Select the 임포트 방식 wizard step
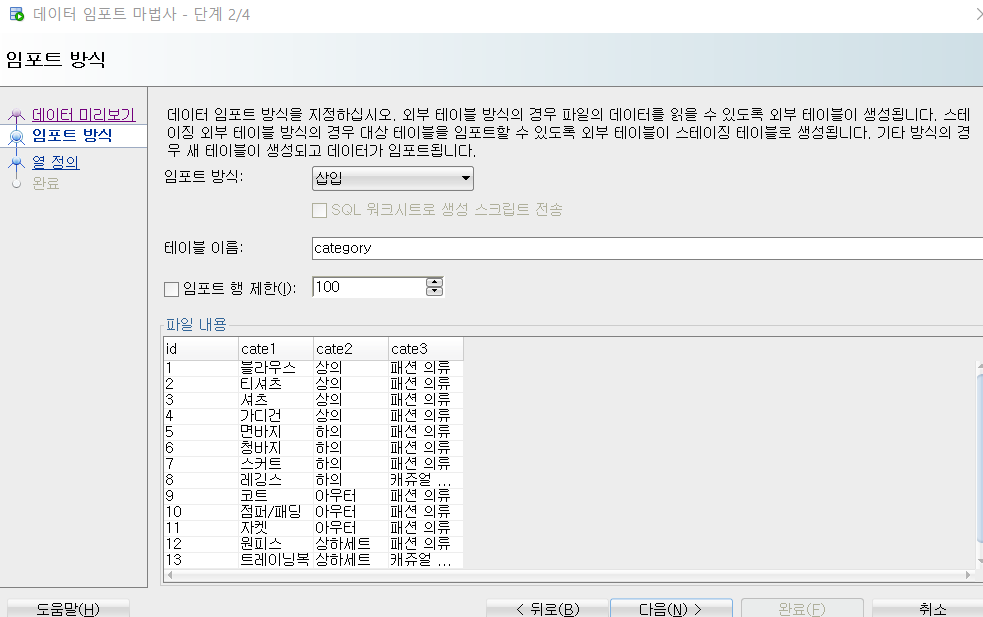 click(x=72, y=135)
